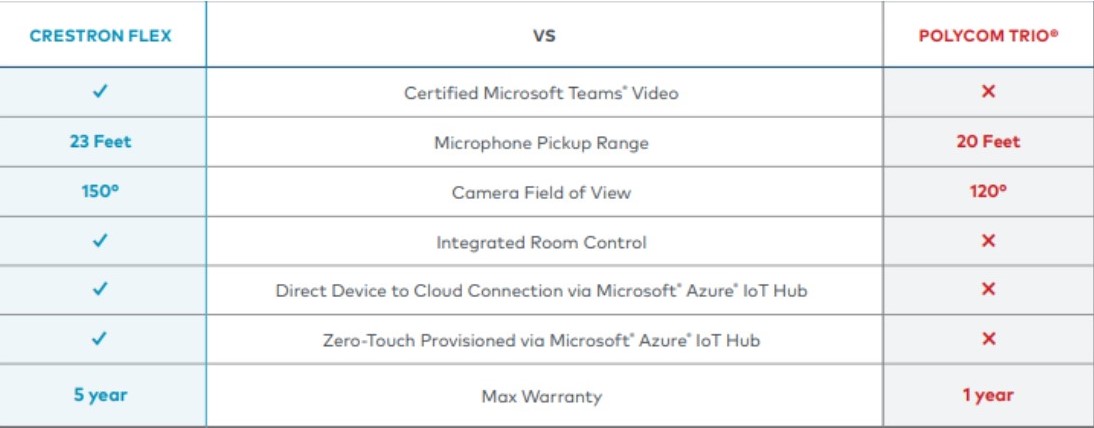The width and height of the screenshot is (1094, 428).
Task: Click the Microphone Pickup Range label
Action: coord(541,143)
